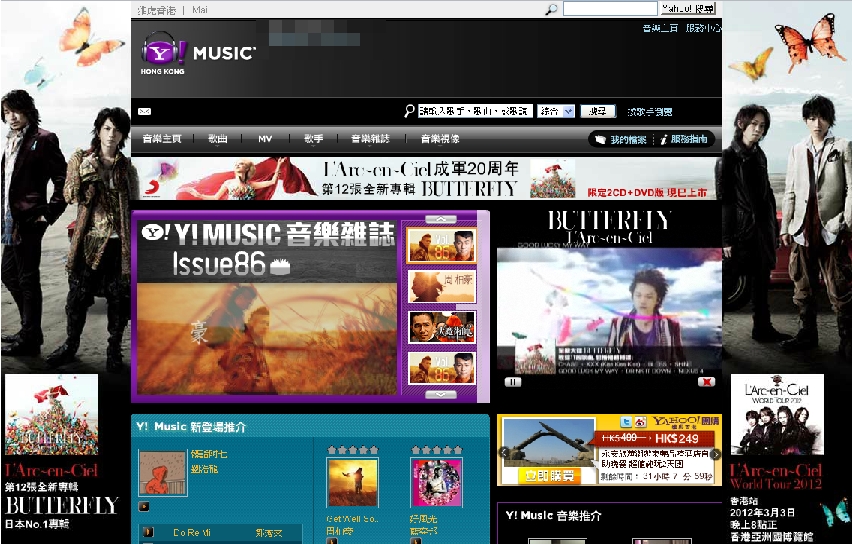Select the first Vol. 86 magazine thumbnail
Viewport: 852px width, 544px height.
441,245
